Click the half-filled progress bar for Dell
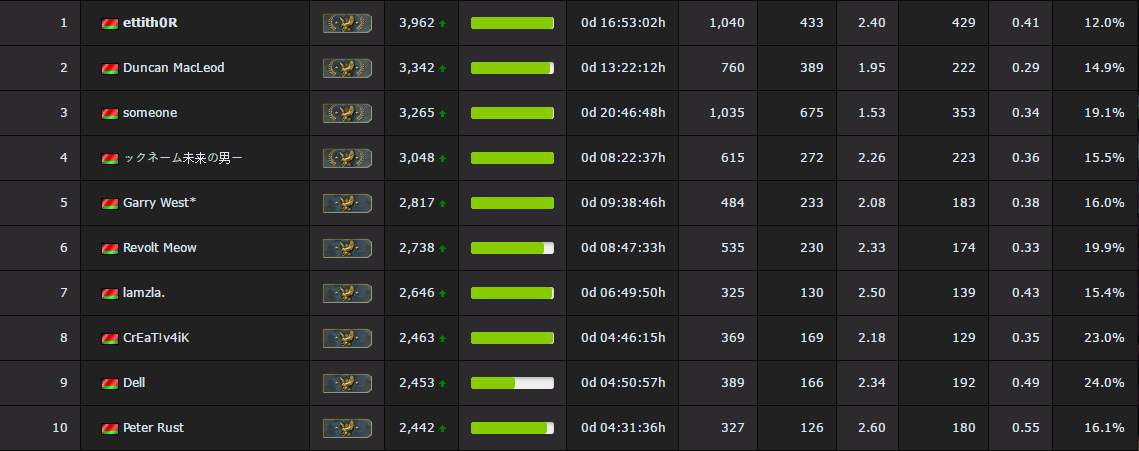This screenshot has height=451, width=1139. coord(512,383)
